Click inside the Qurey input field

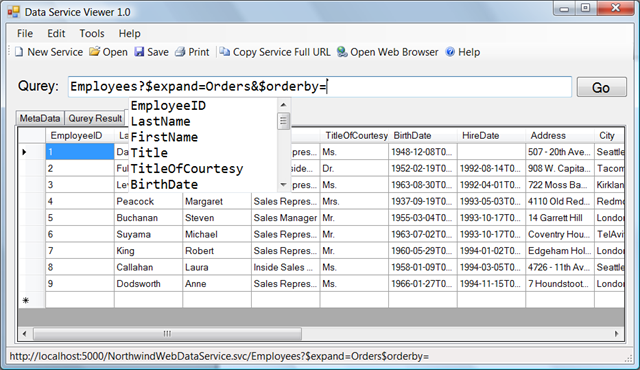tap(320, 86)
